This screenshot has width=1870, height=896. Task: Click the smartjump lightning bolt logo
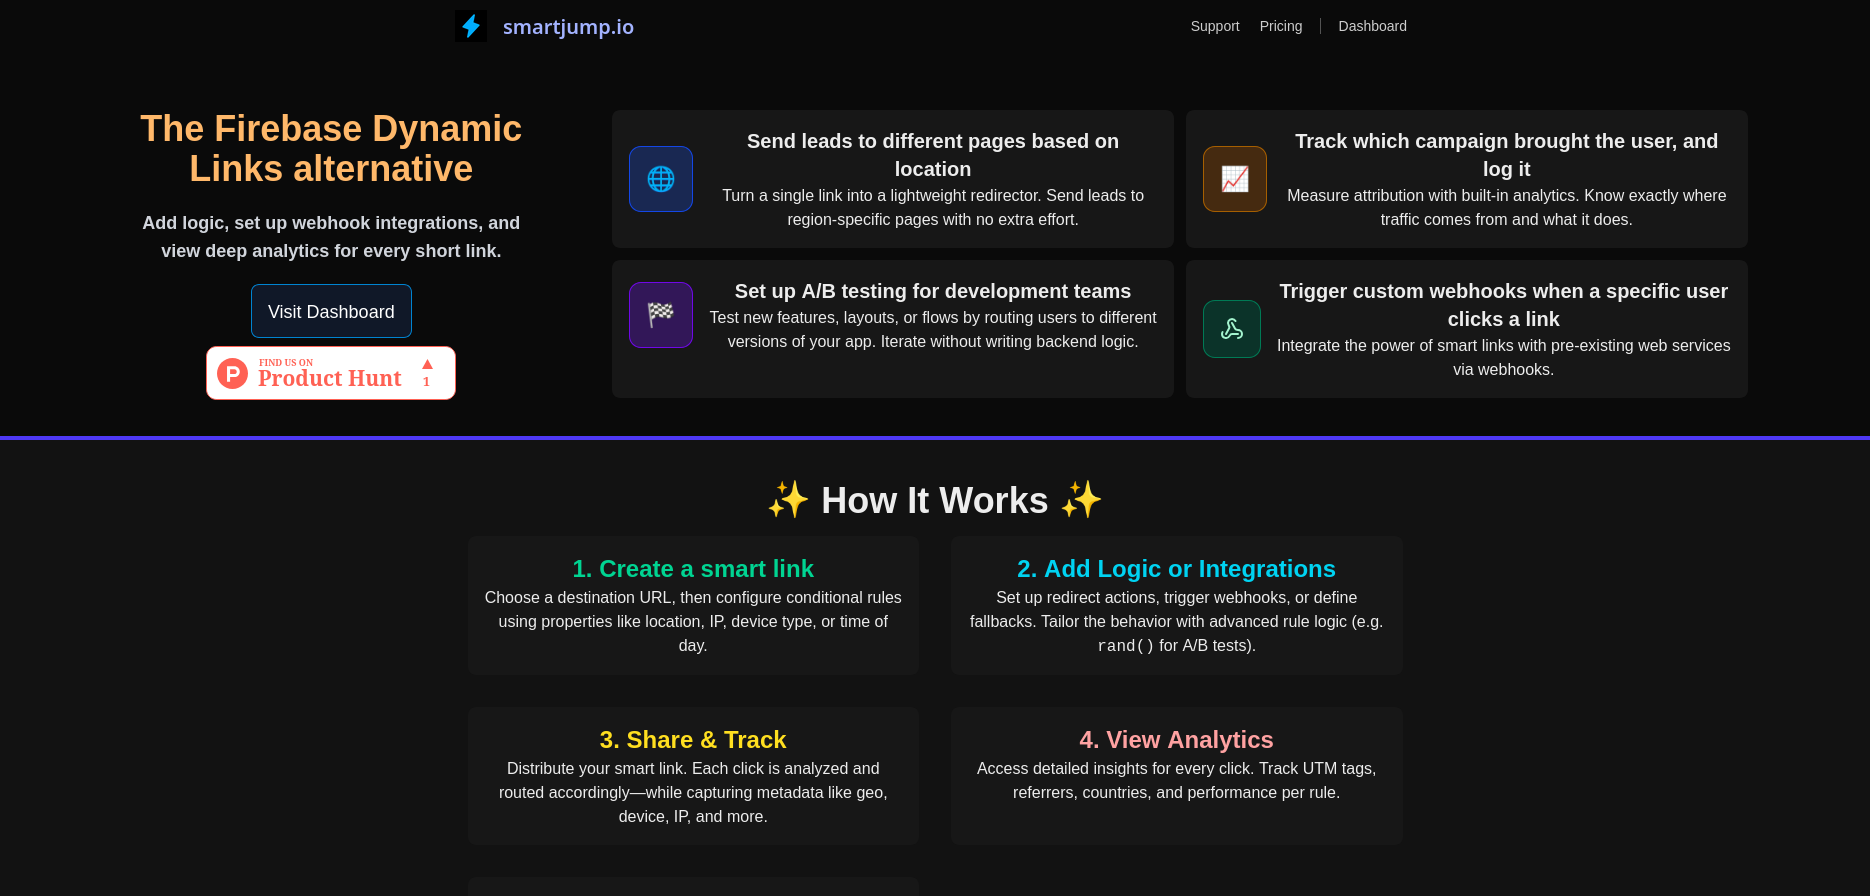tap(471, 26)
